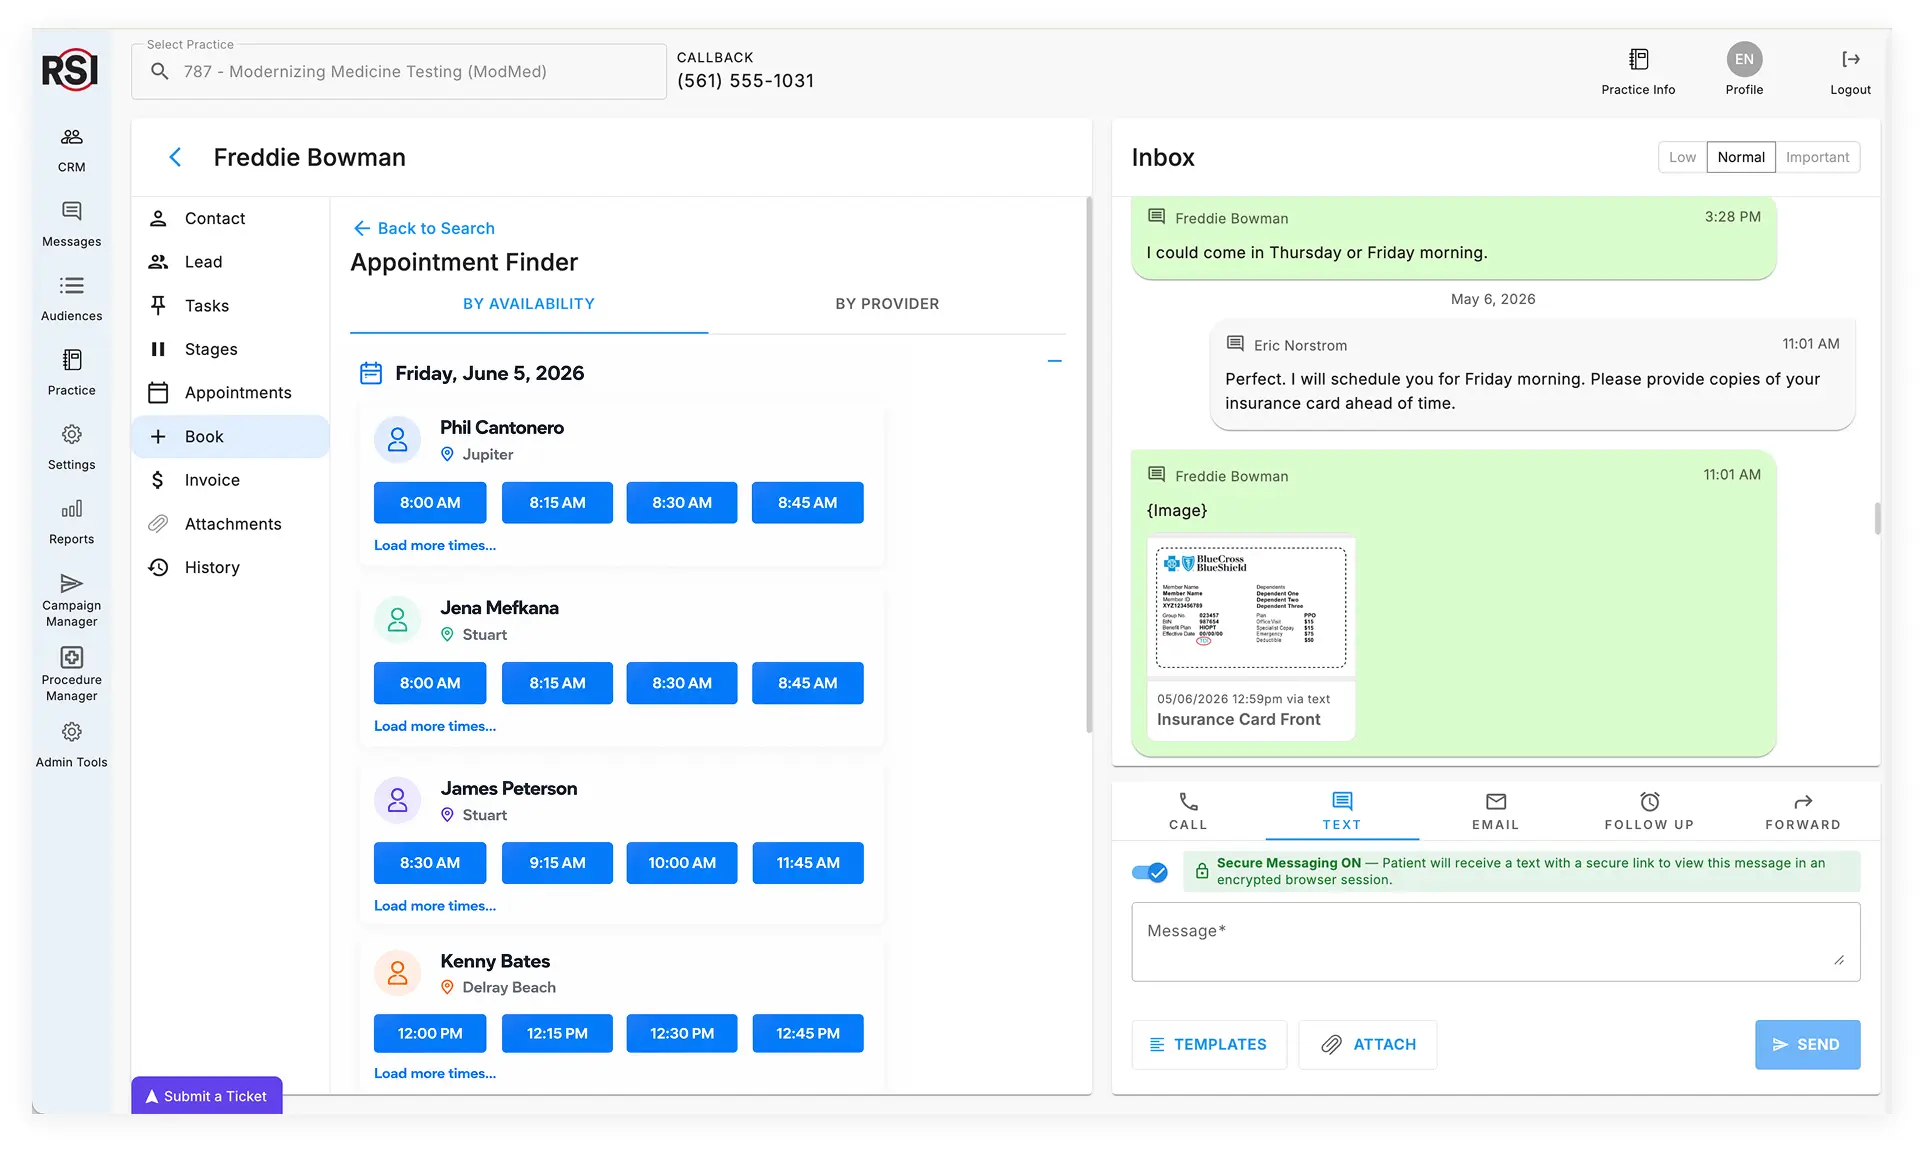Screen dimensions: 1924x1151
Task: Load more times for Jena Mefkana
Action: (435, 726)
